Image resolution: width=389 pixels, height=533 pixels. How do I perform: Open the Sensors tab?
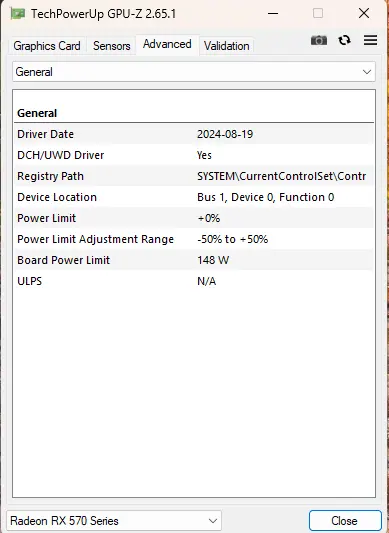112,46
